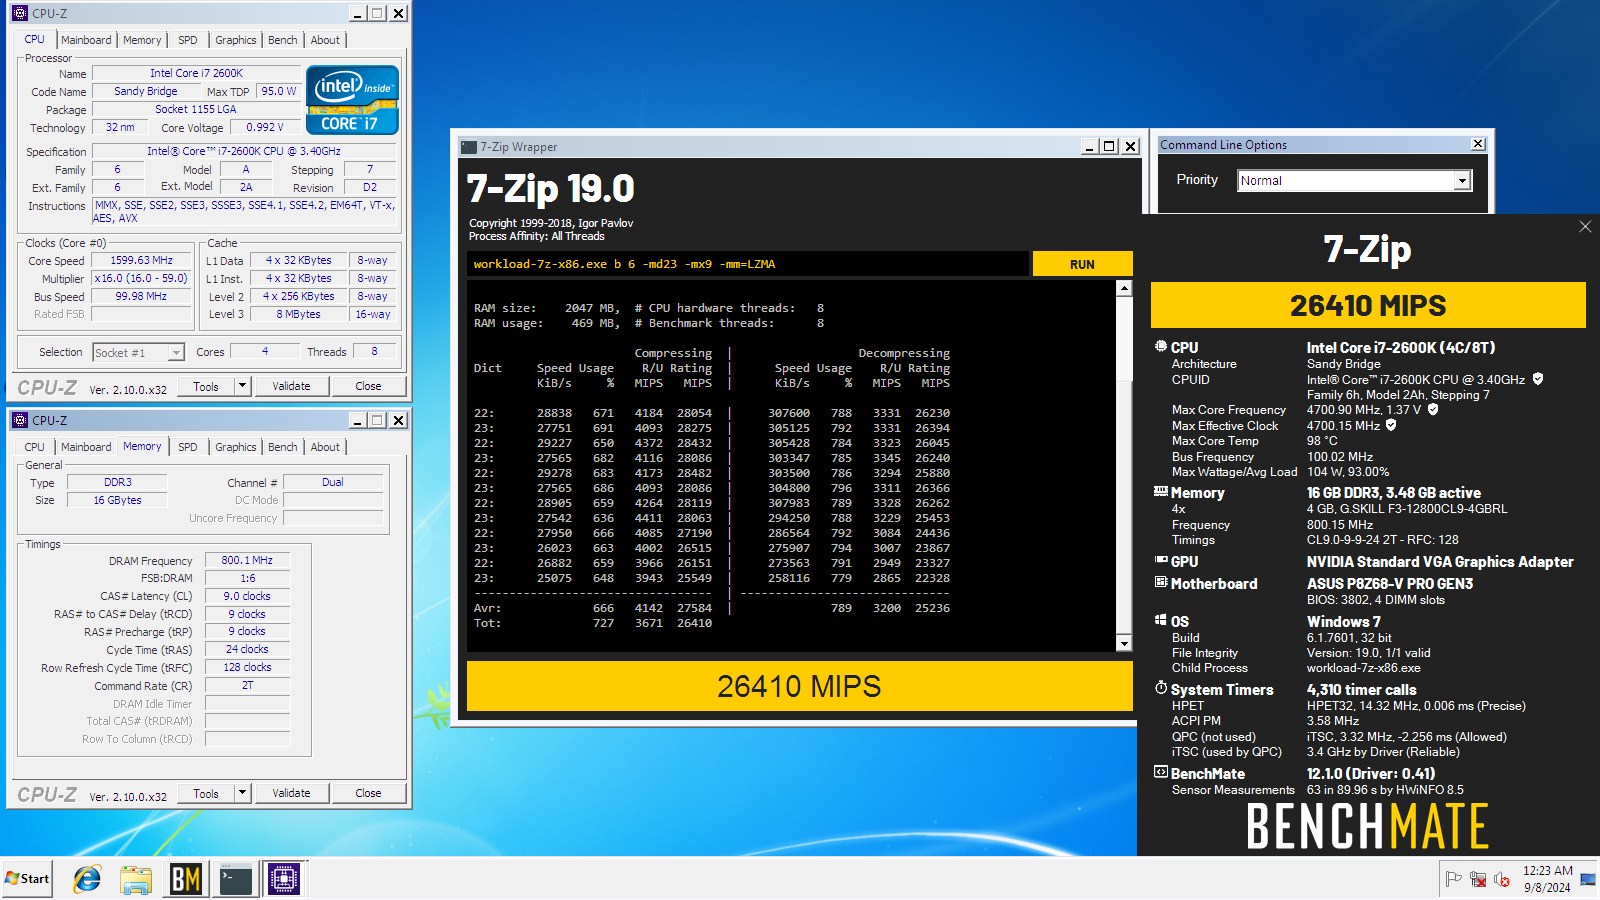The height and width of the screenshot is (900, 1600).
Task: Click the BenchMate section icon near the bottom
Action: tap(1161, 772)
